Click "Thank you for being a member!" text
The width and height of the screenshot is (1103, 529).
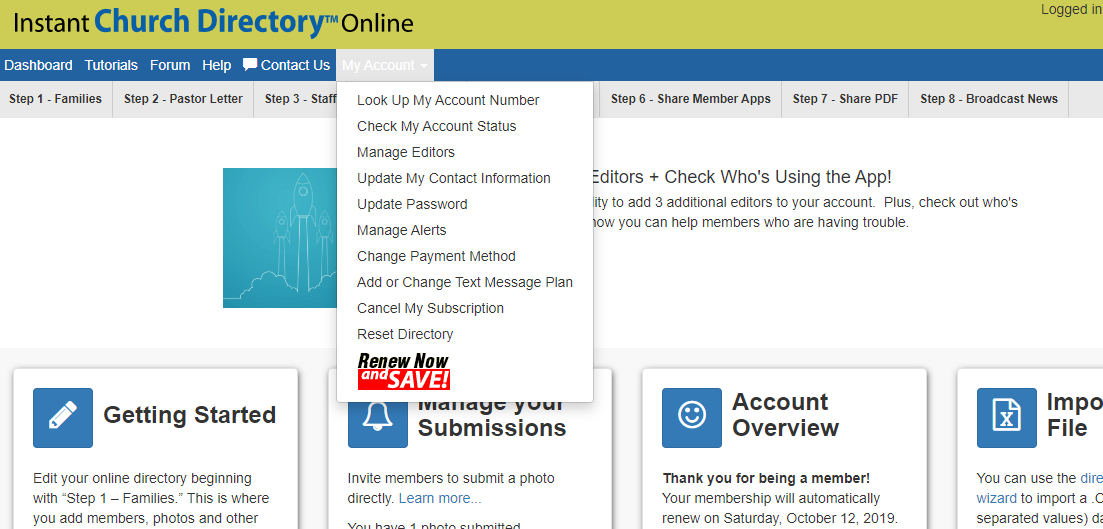pyautogui.click(x=766, y=478)
